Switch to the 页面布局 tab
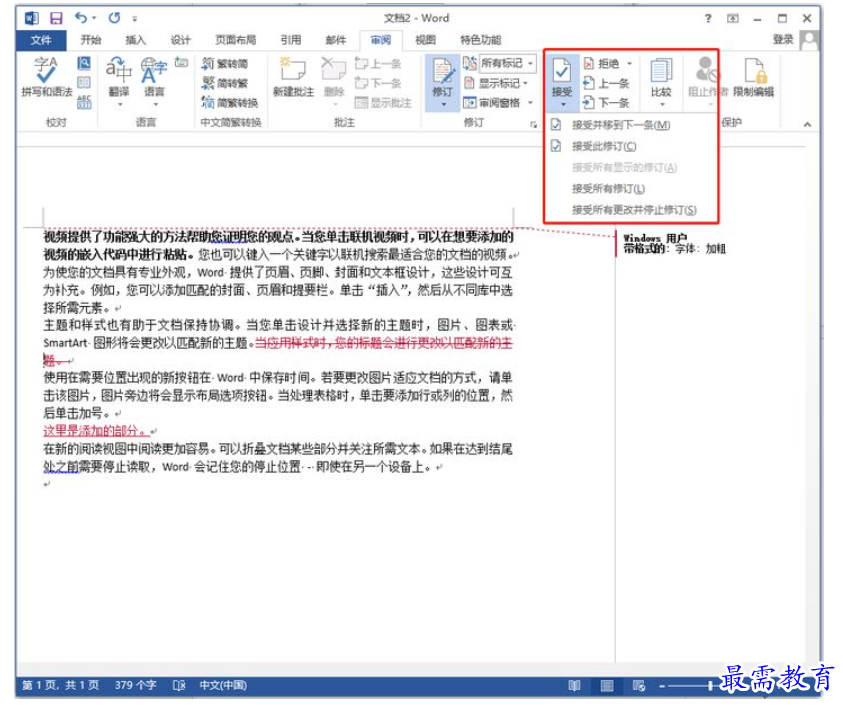843x709 pixels. 235,40
